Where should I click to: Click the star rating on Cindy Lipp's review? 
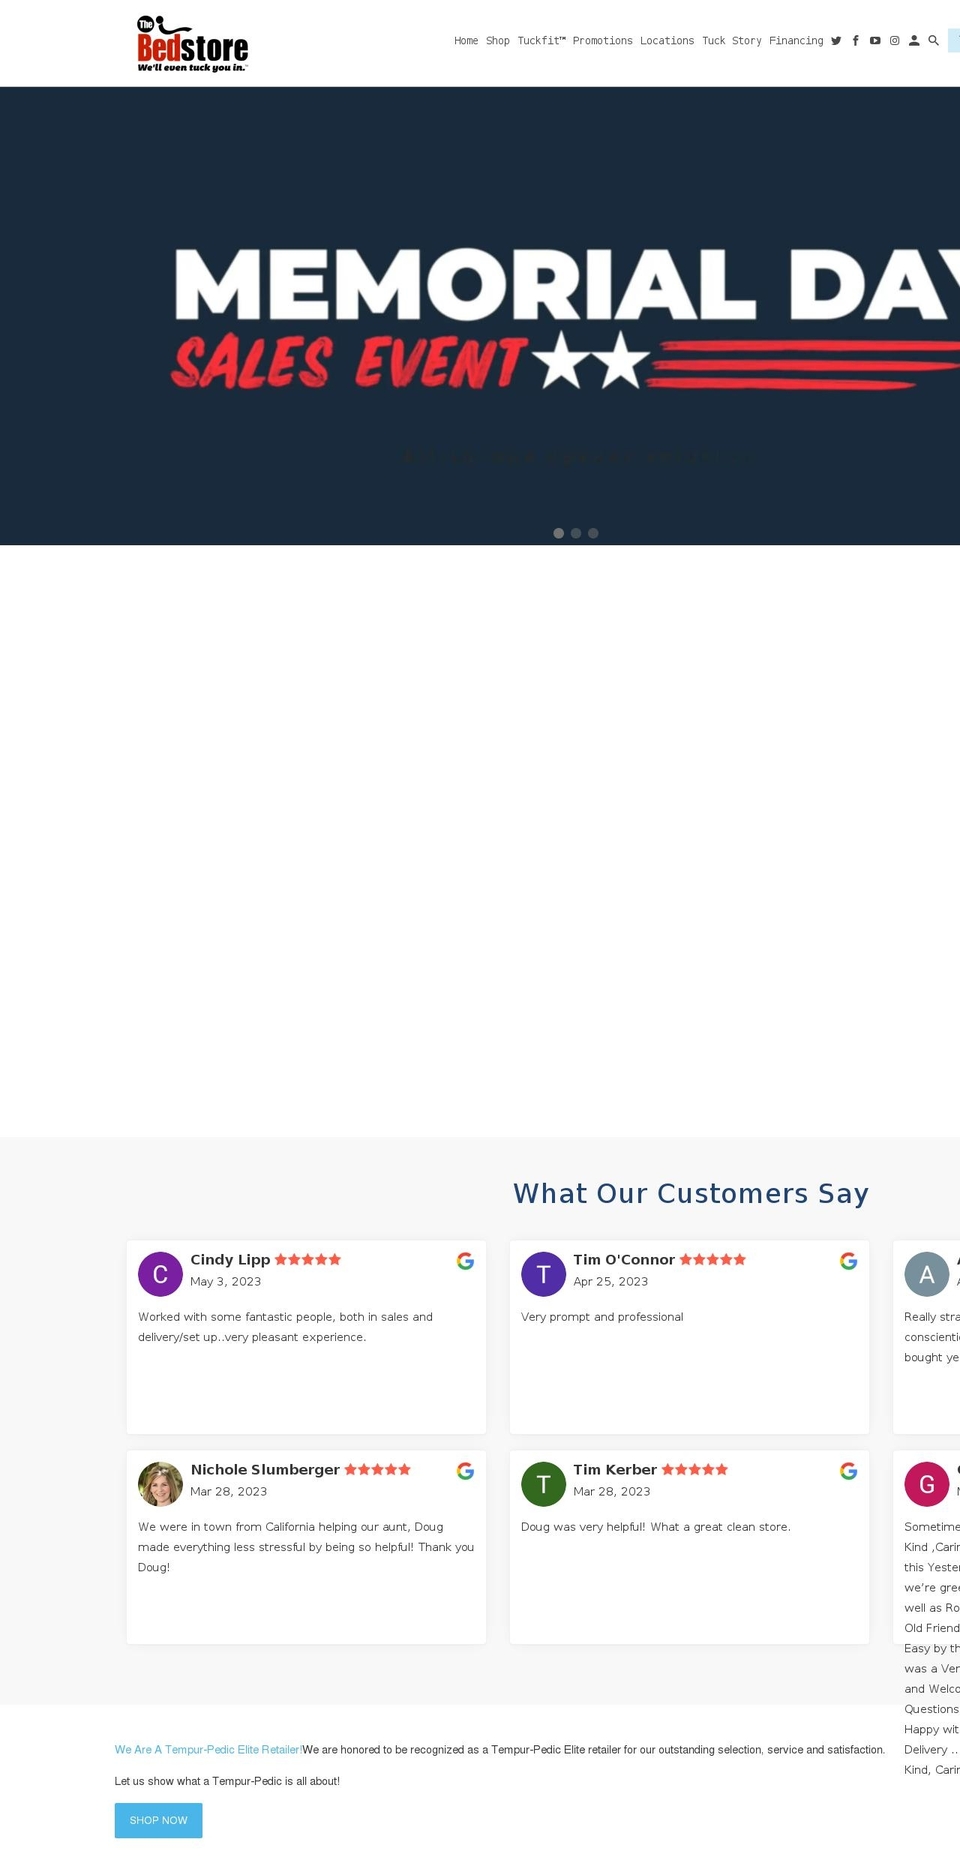308,1260
